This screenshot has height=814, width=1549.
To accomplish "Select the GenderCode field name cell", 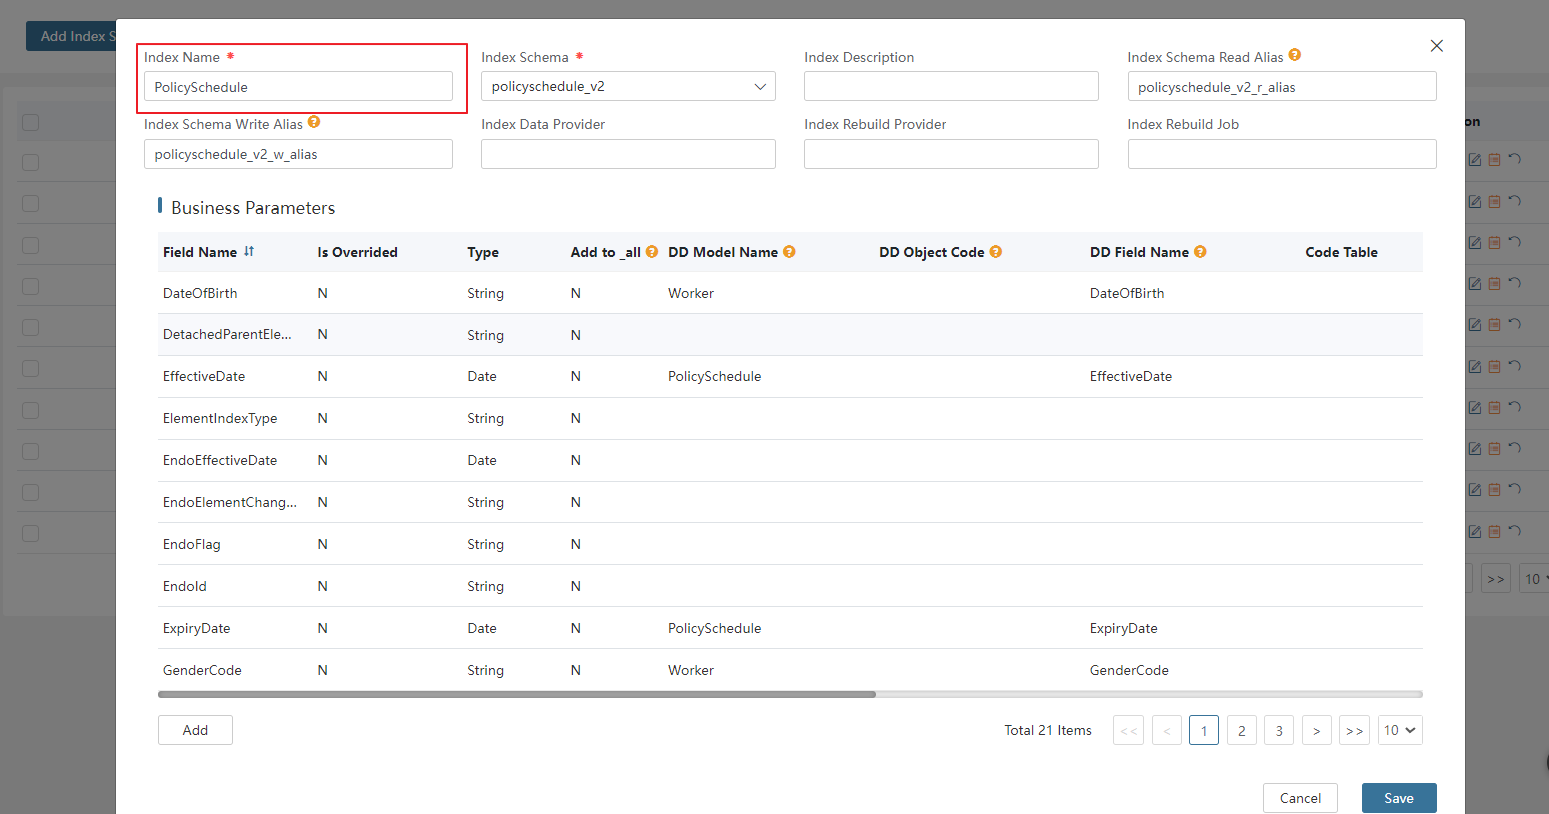I will tap(202, 670).
